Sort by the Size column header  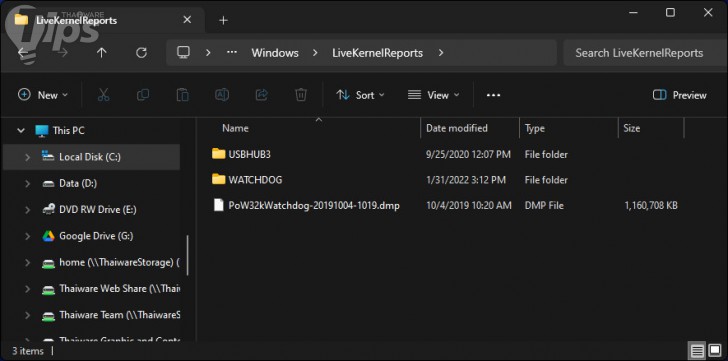[631, 128]
